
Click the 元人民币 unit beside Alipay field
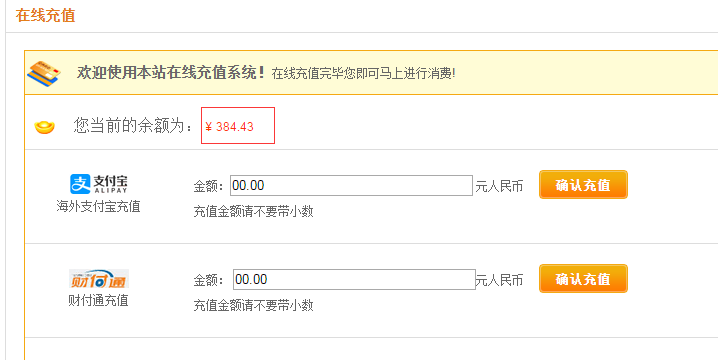pos(499,186)
